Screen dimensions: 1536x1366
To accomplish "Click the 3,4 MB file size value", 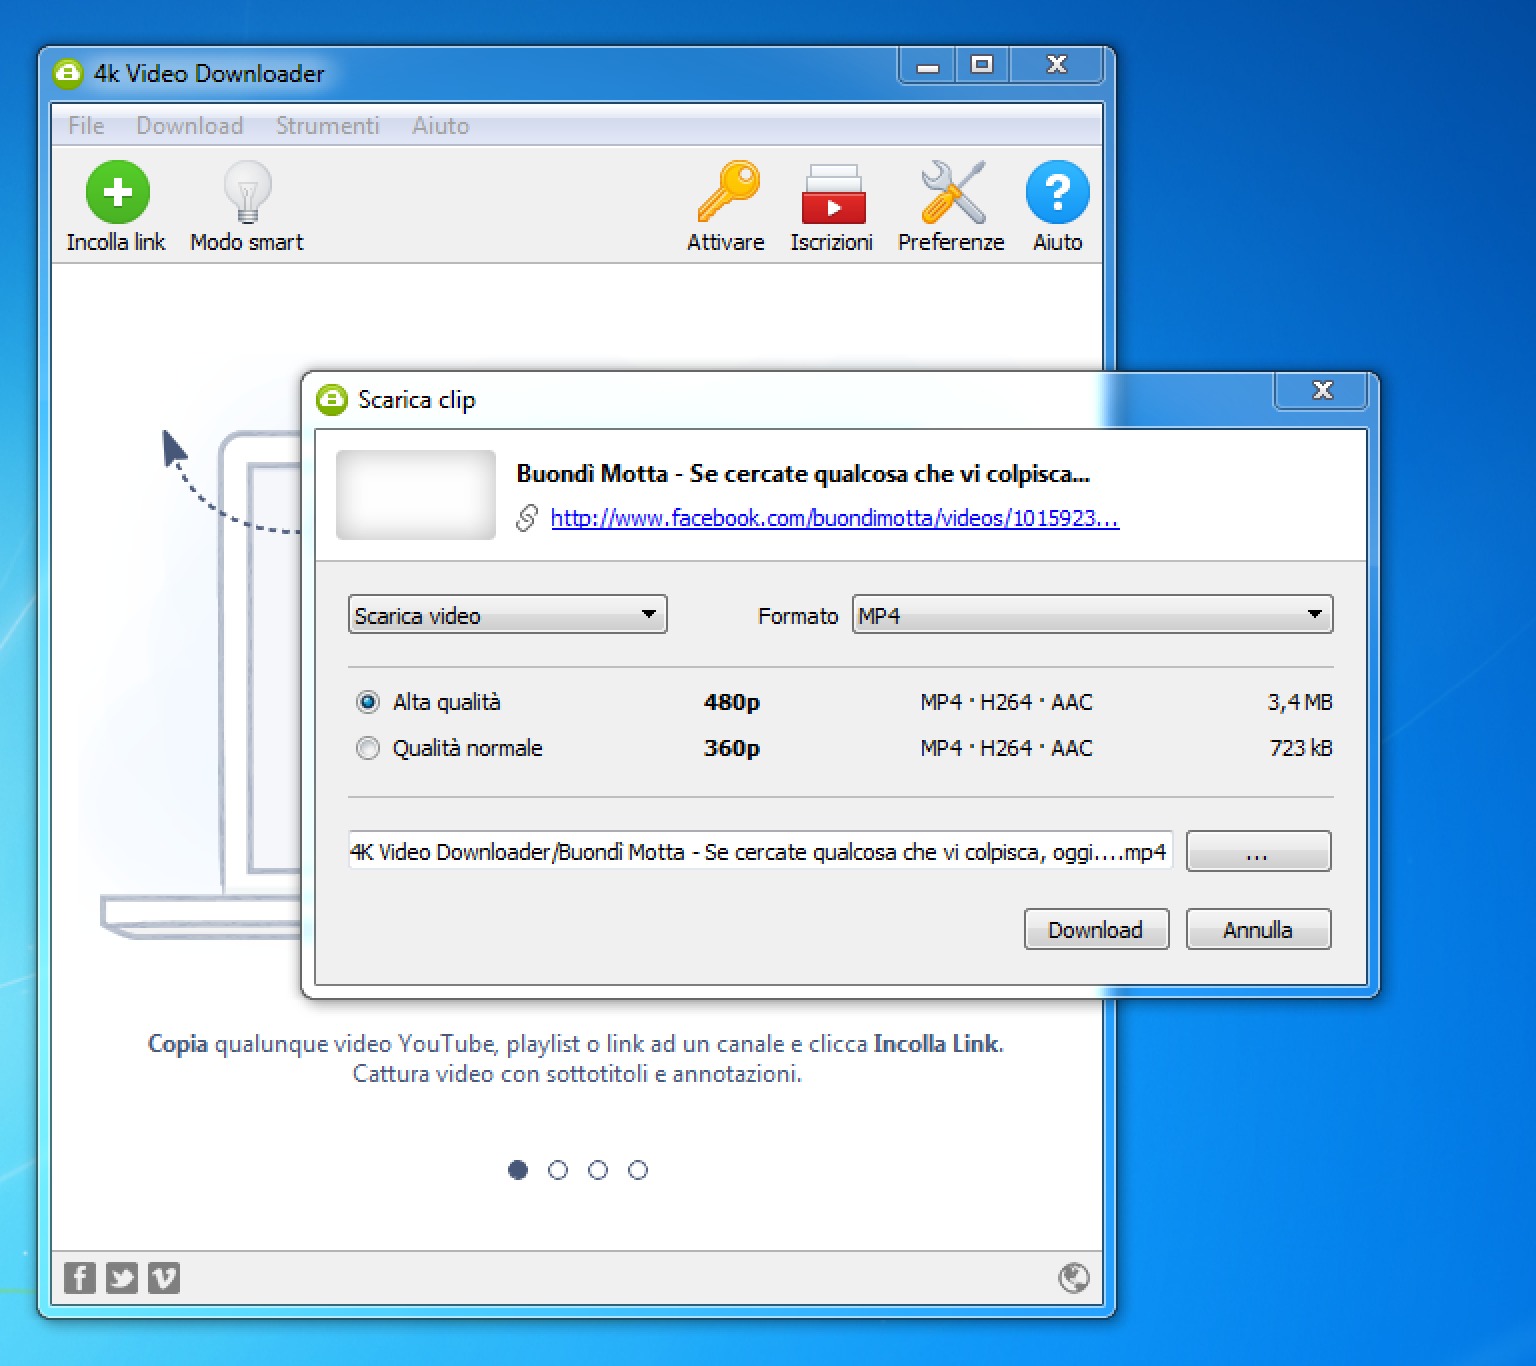I will [x=1299, y=702].
